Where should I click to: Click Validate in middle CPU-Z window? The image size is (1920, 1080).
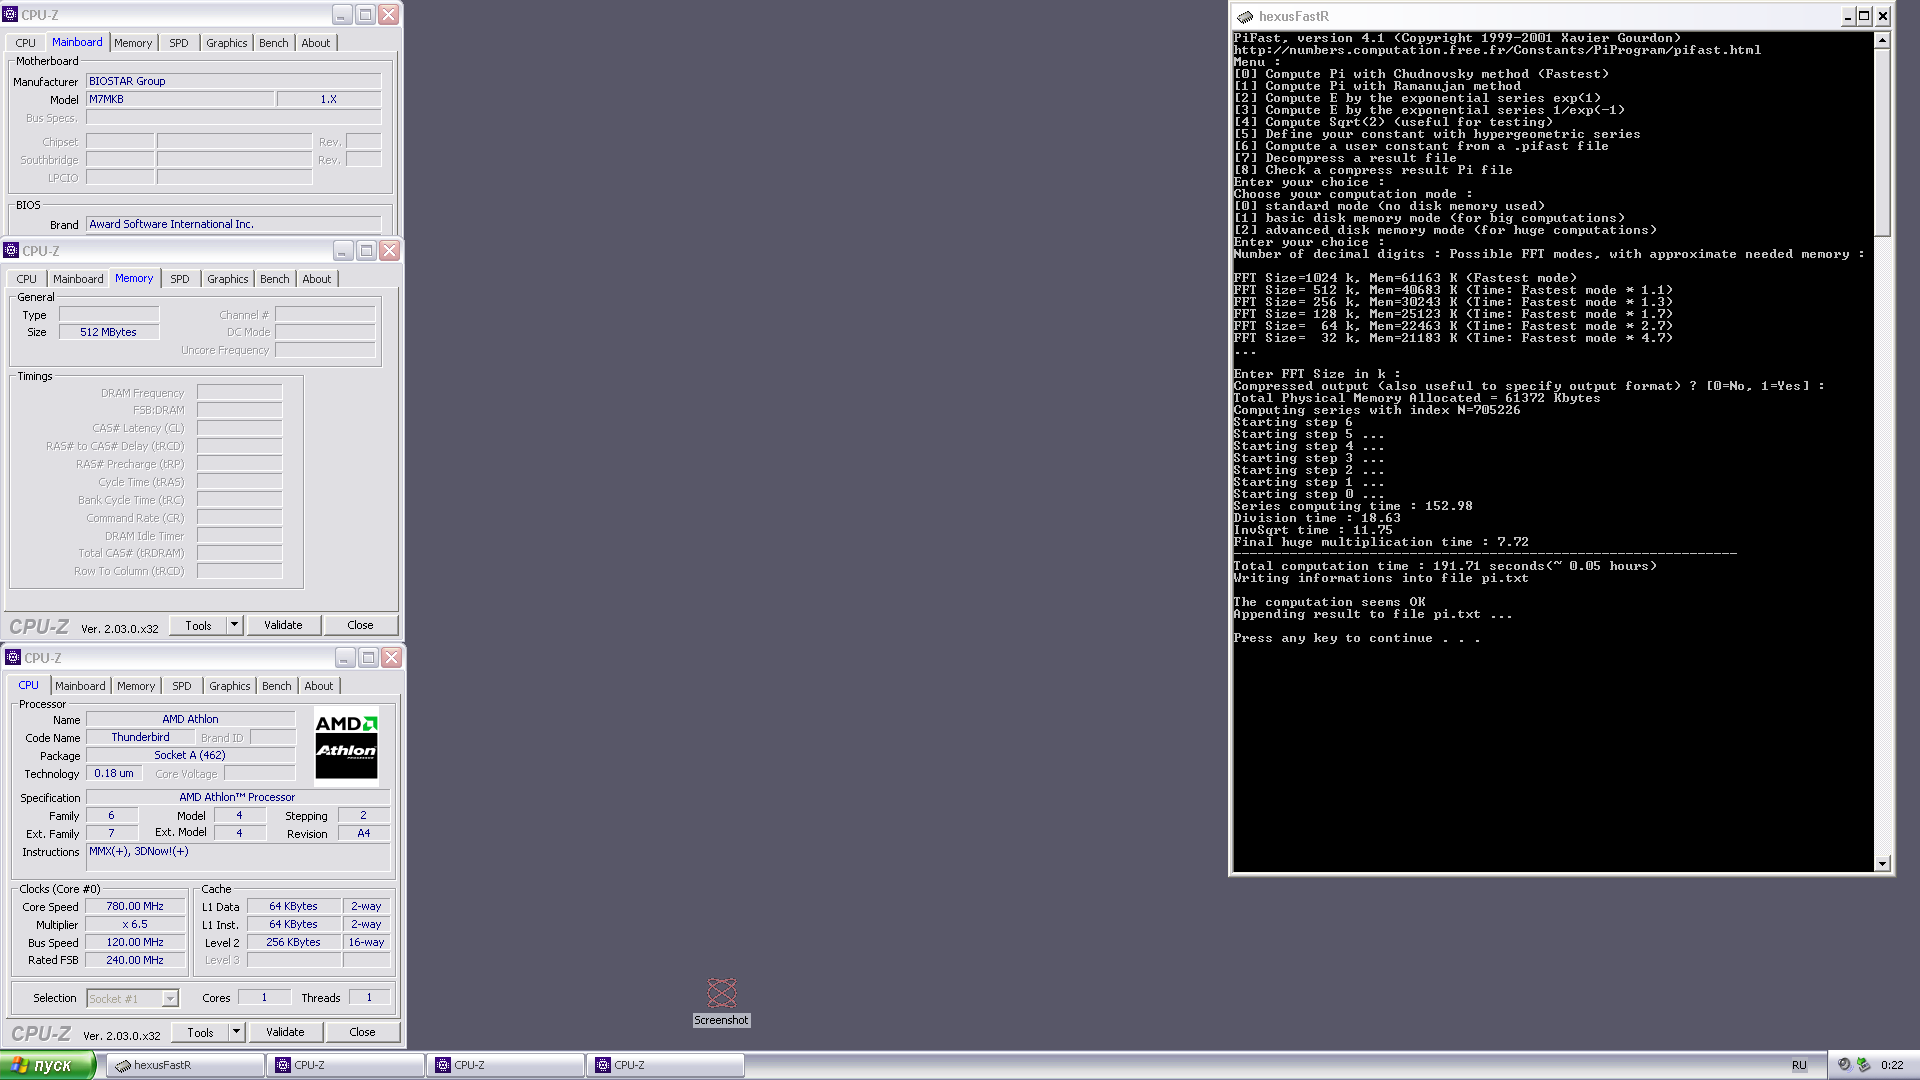pyautogui.click(x=283, y=625)
